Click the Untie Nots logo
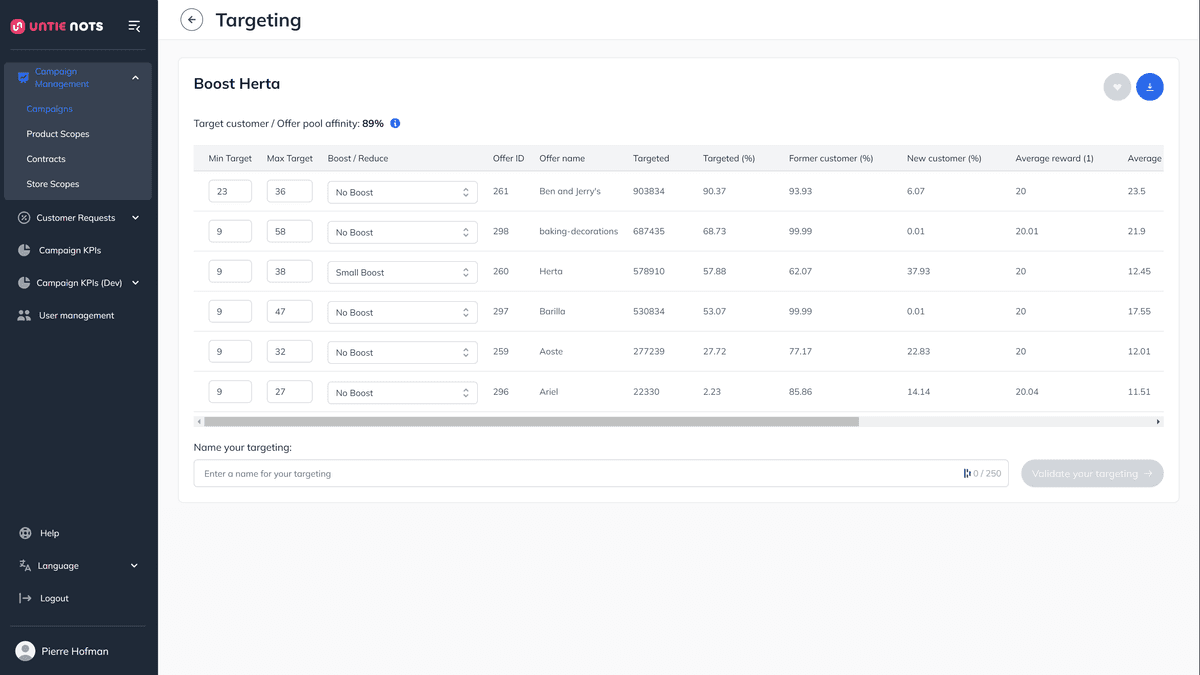Image resolution: width=1200 pixels, height=675 pixels. click(x=57, y=26)
